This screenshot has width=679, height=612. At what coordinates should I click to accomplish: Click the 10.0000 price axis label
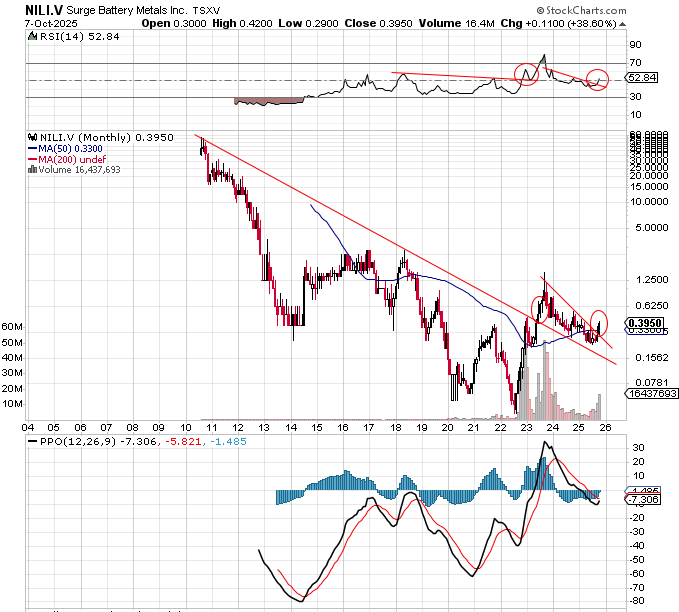point(649,202)
